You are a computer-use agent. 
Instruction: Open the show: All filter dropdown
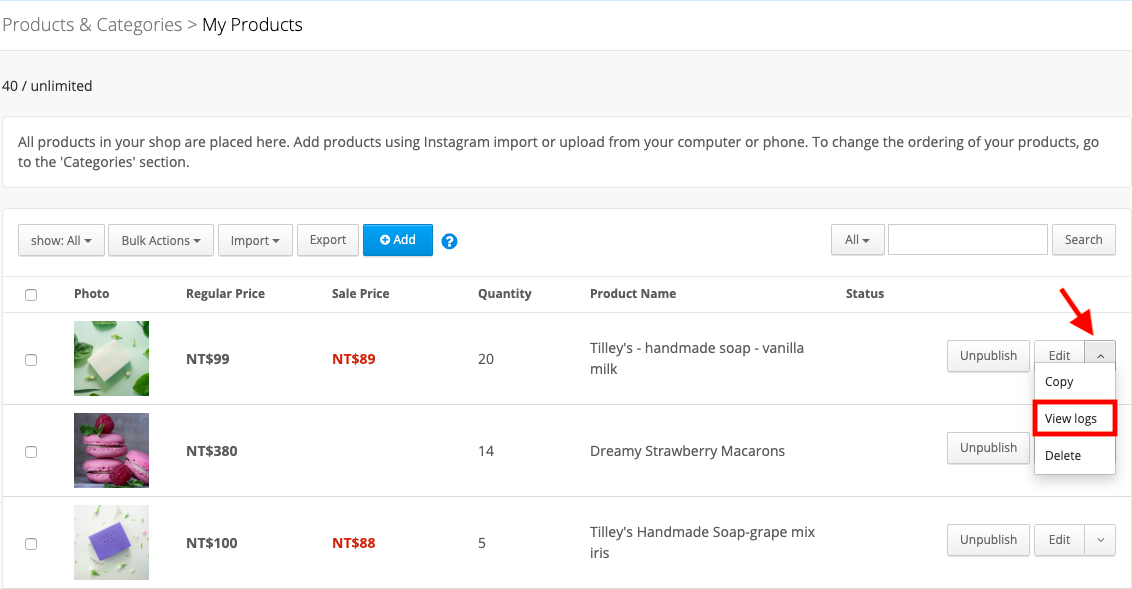tap(61, 240)
